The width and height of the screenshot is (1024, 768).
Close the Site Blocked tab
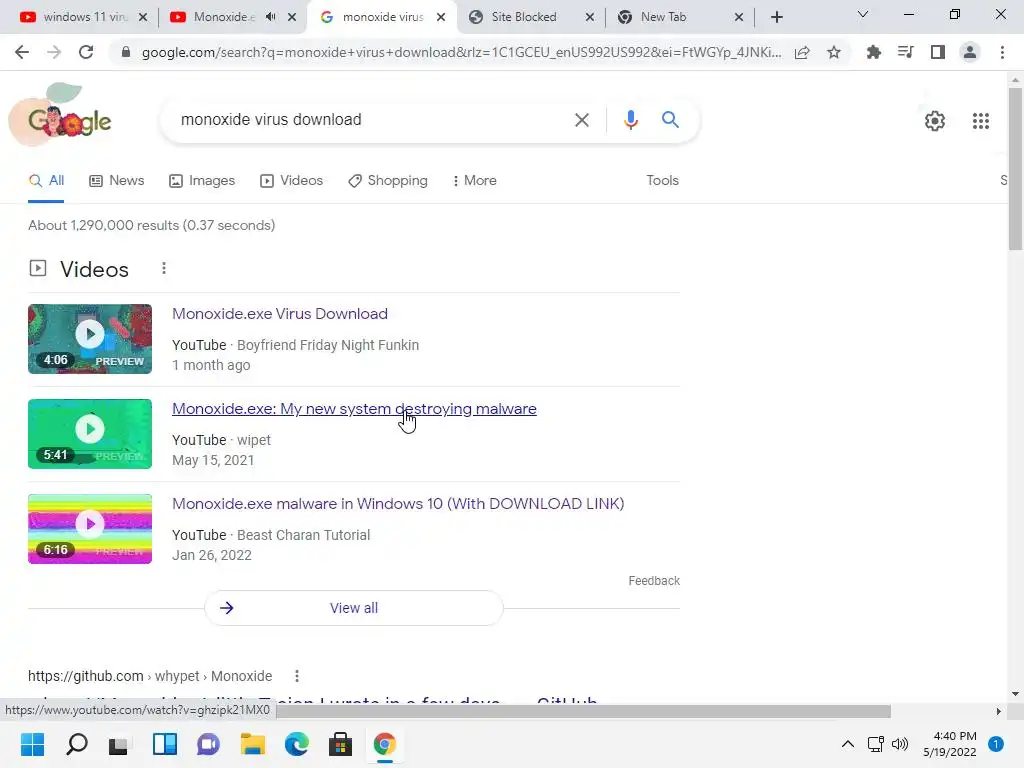590,17
